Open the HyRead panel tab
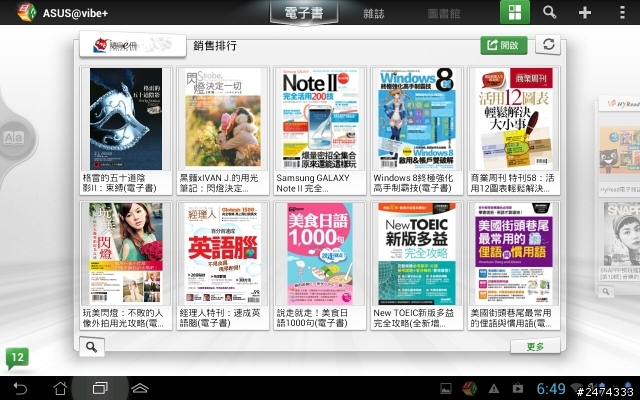The width and height of the screenshot is (640, 400). (620, 103)
